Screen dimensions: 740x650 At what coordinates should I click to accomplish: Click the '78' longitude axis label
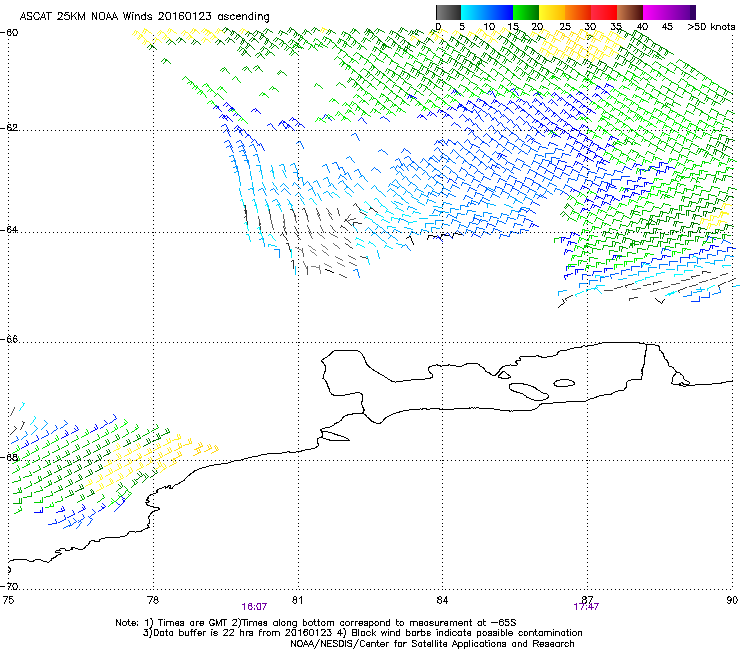pyautogui.click(x=153, y=600)
